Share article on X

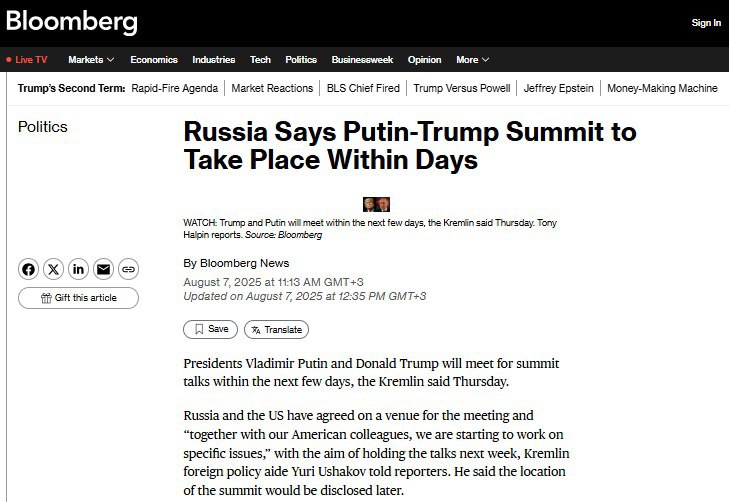[53, 269]
